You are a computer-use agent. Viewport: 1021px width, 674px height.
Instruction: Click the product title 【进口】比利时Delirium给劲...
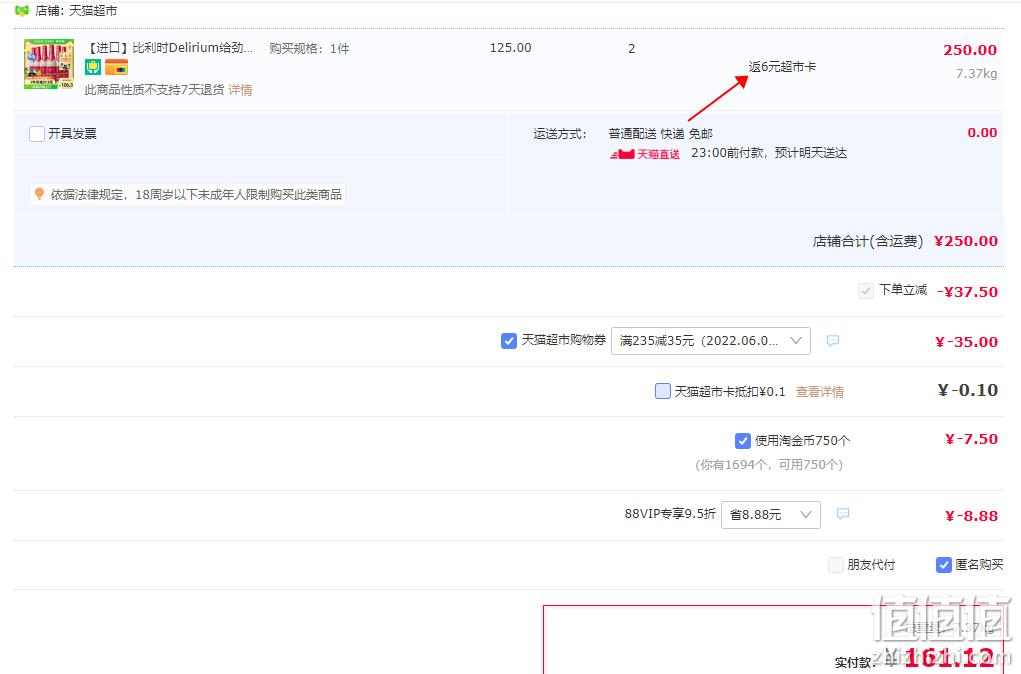coord(169,48)
